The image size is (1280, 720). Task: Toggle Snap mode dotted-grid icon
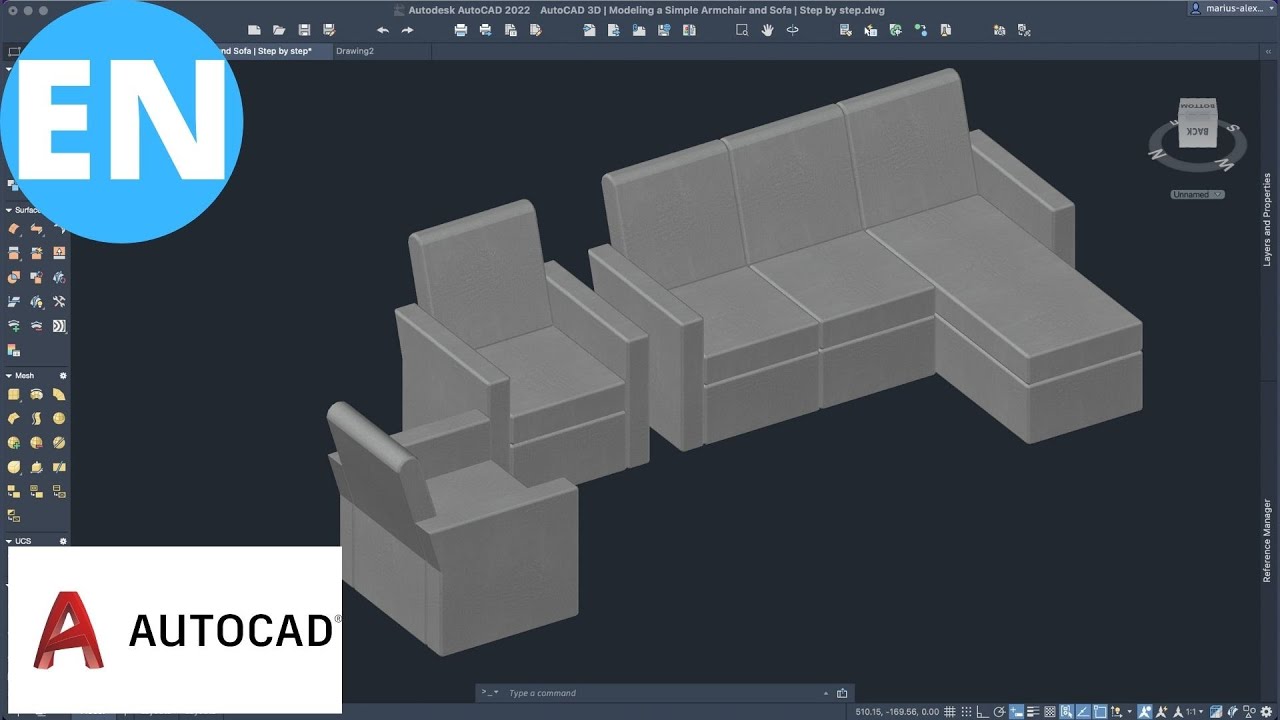point(966,711)
